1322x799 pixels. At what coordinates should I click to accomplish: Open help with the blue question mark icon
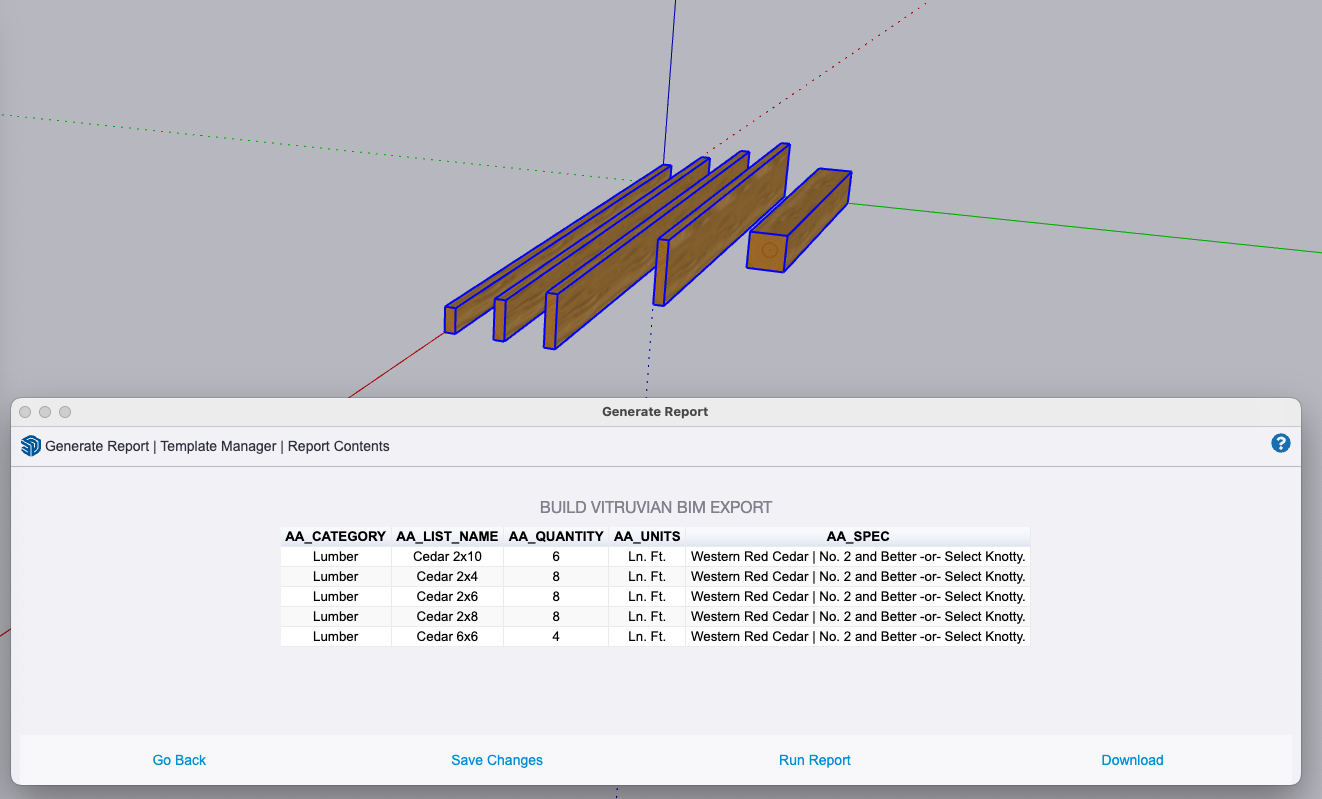point(1281,443)
